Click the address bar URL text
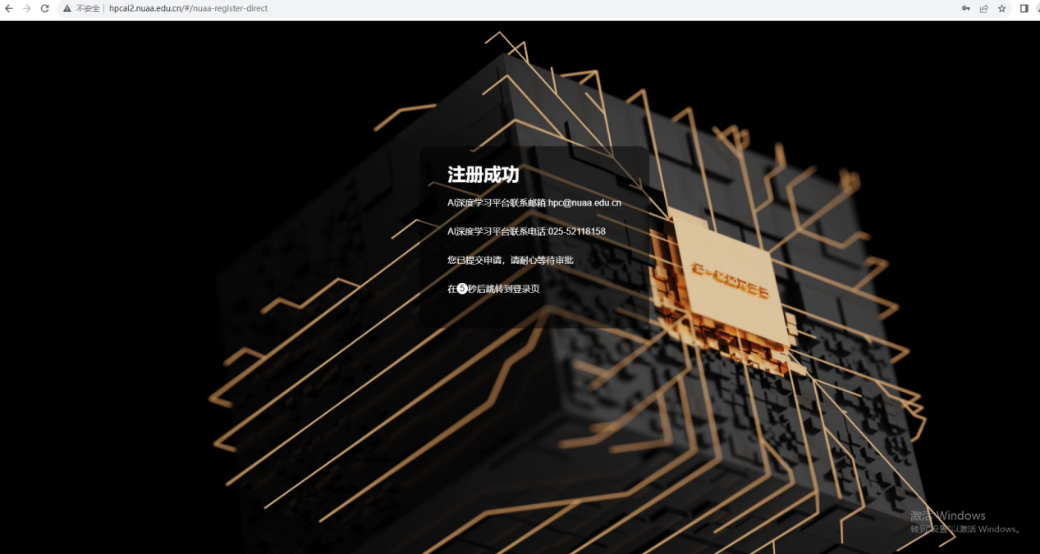The image size is (1040, 554). (x=188, y=8)
